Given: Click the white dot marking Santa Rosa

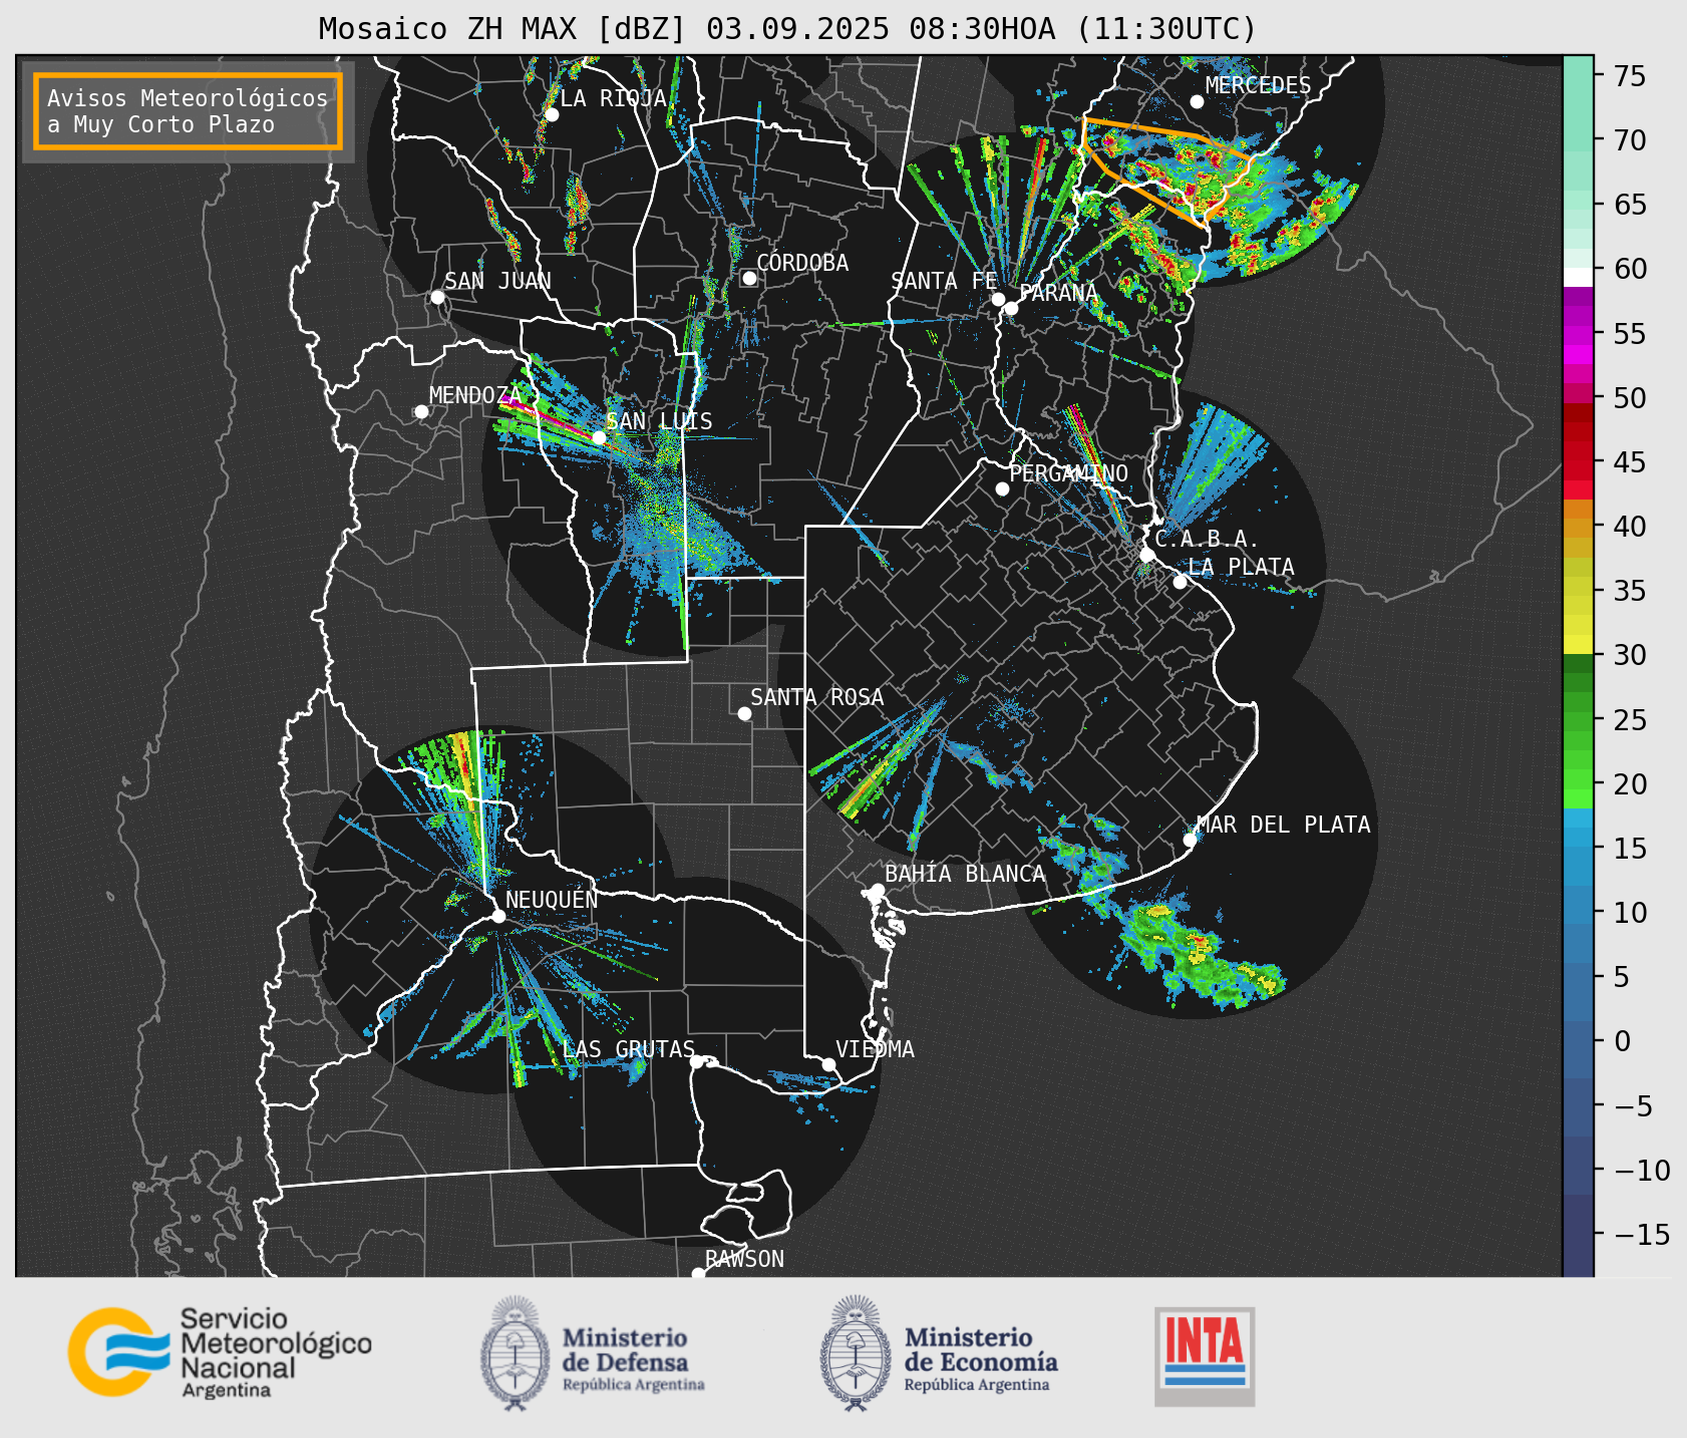Looking at the screenshot, I should click(744, 713).
